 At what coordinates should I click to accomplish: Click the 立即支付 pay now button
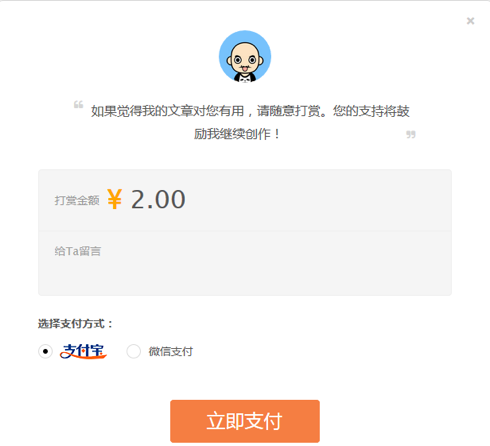click(x=245, y=421)
